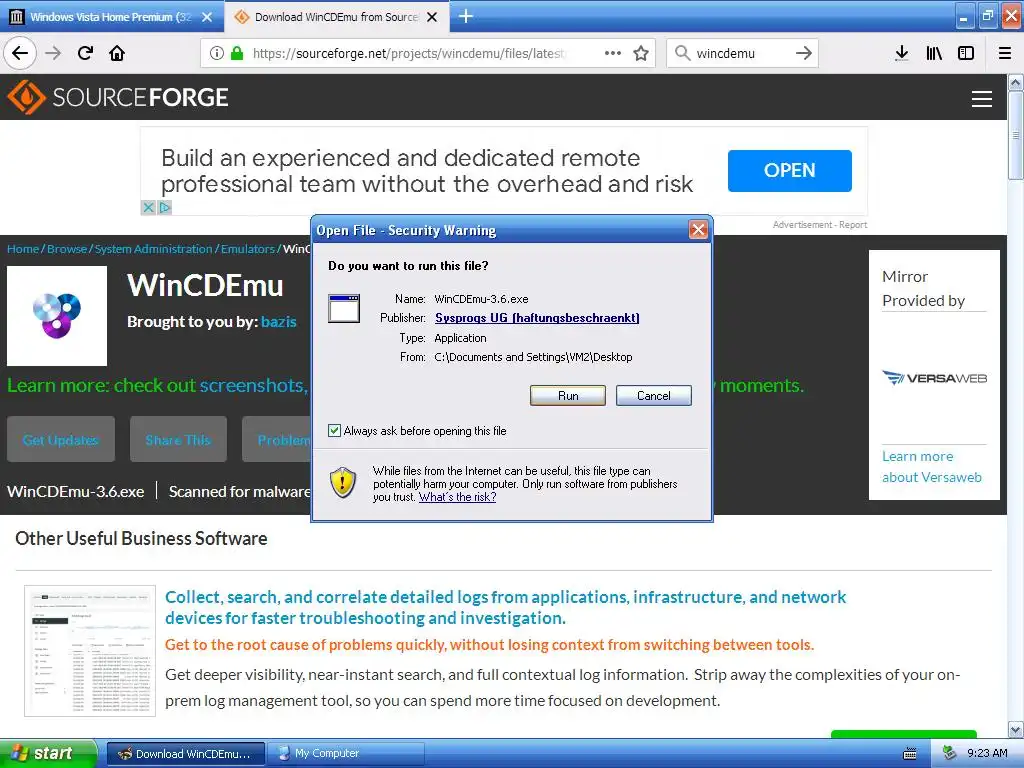The image size is (1024, 768).
Task: Open the Library bookshelf icon
Action: 934,53
